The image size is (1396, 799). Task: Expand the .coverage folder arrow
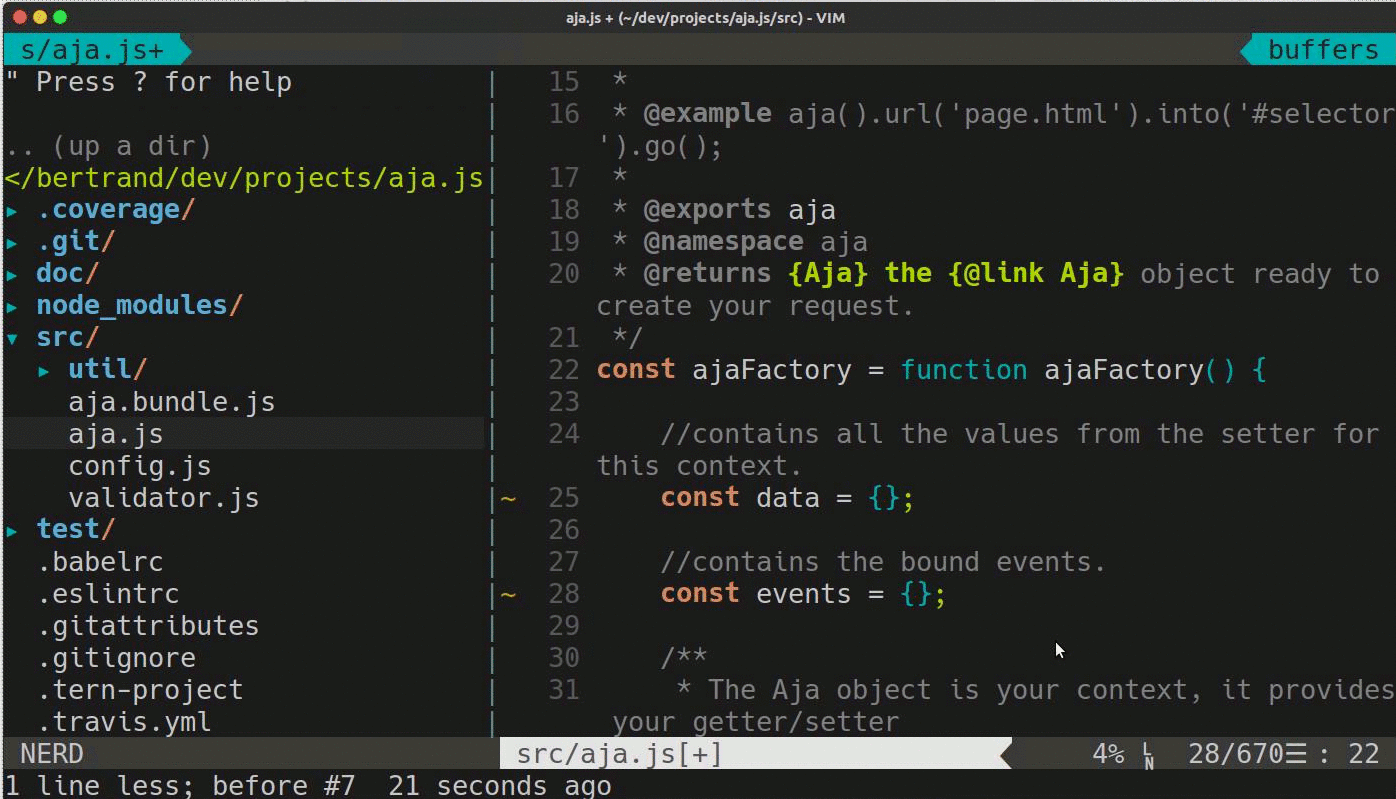pos(12,211)
